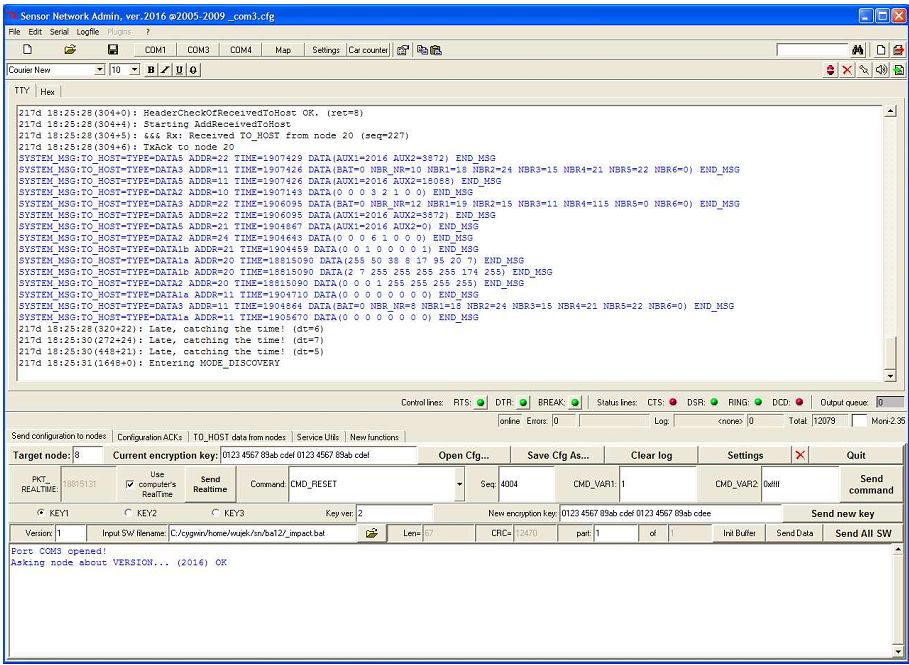Click the Target node input field

88,455
